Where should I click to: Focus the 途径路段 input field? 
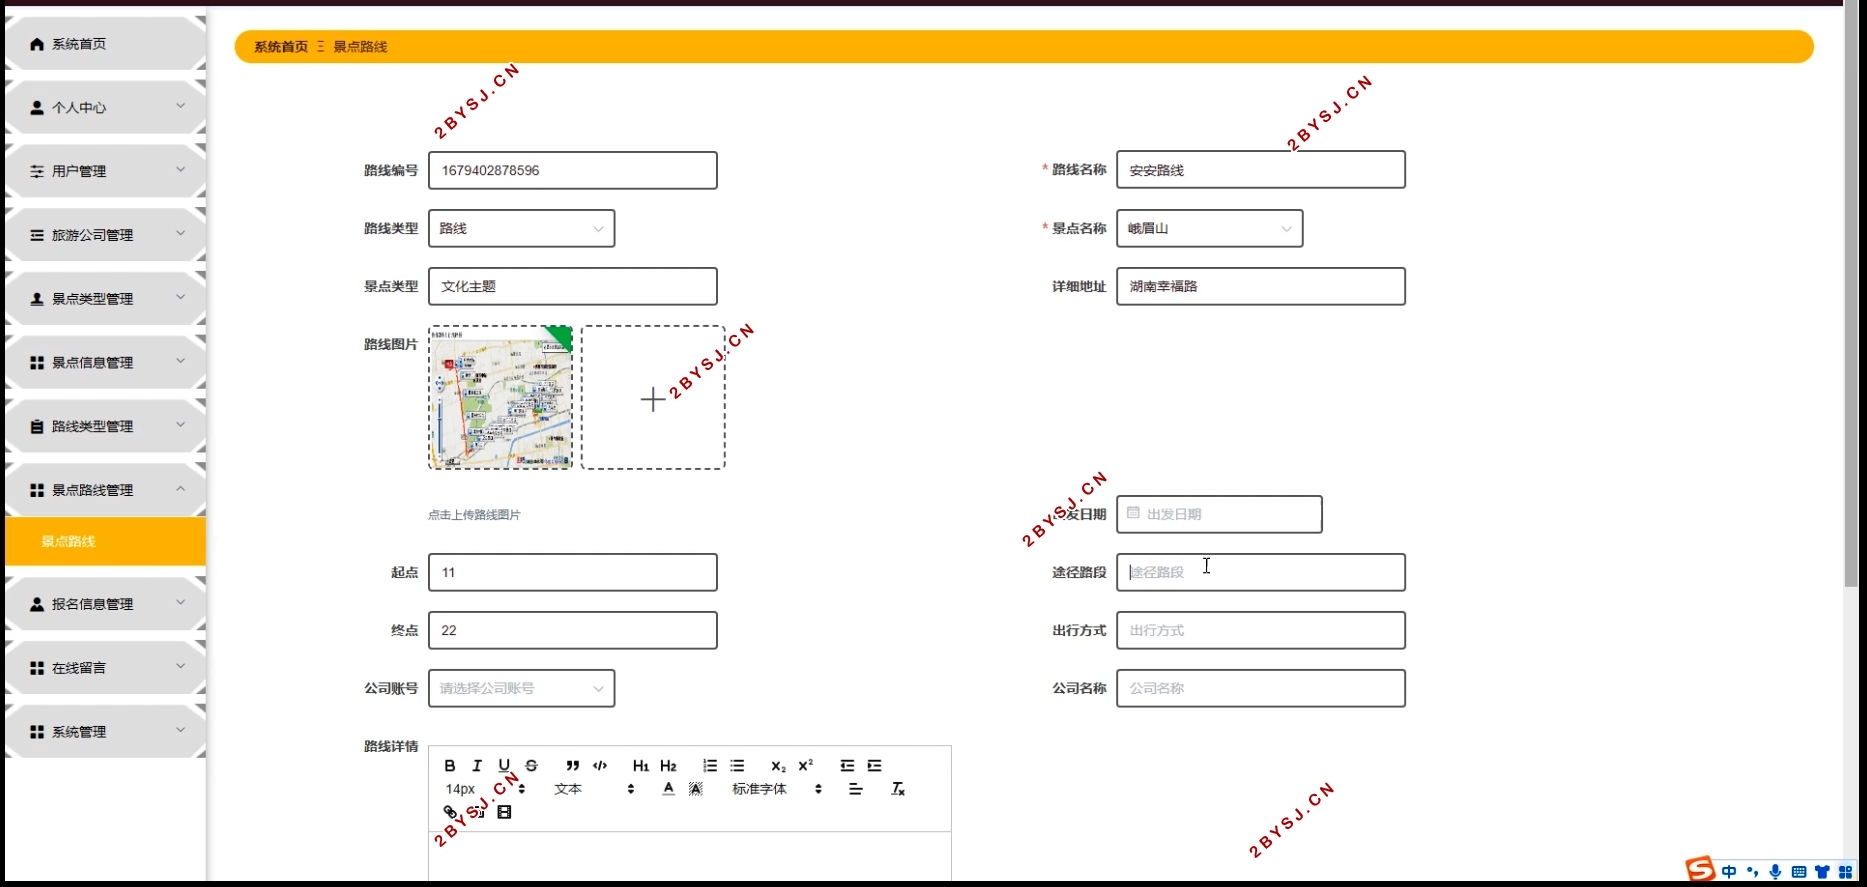coord(1261,572)
